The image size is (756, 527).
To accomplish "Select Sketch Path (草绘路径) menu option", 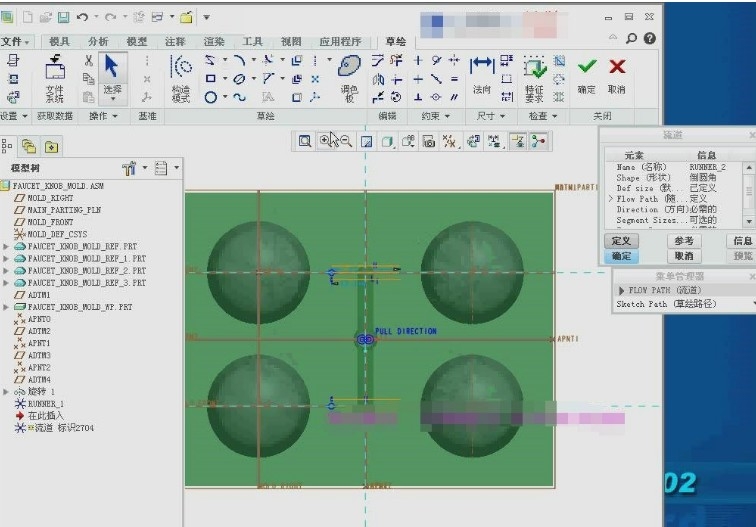I will 684,304.
